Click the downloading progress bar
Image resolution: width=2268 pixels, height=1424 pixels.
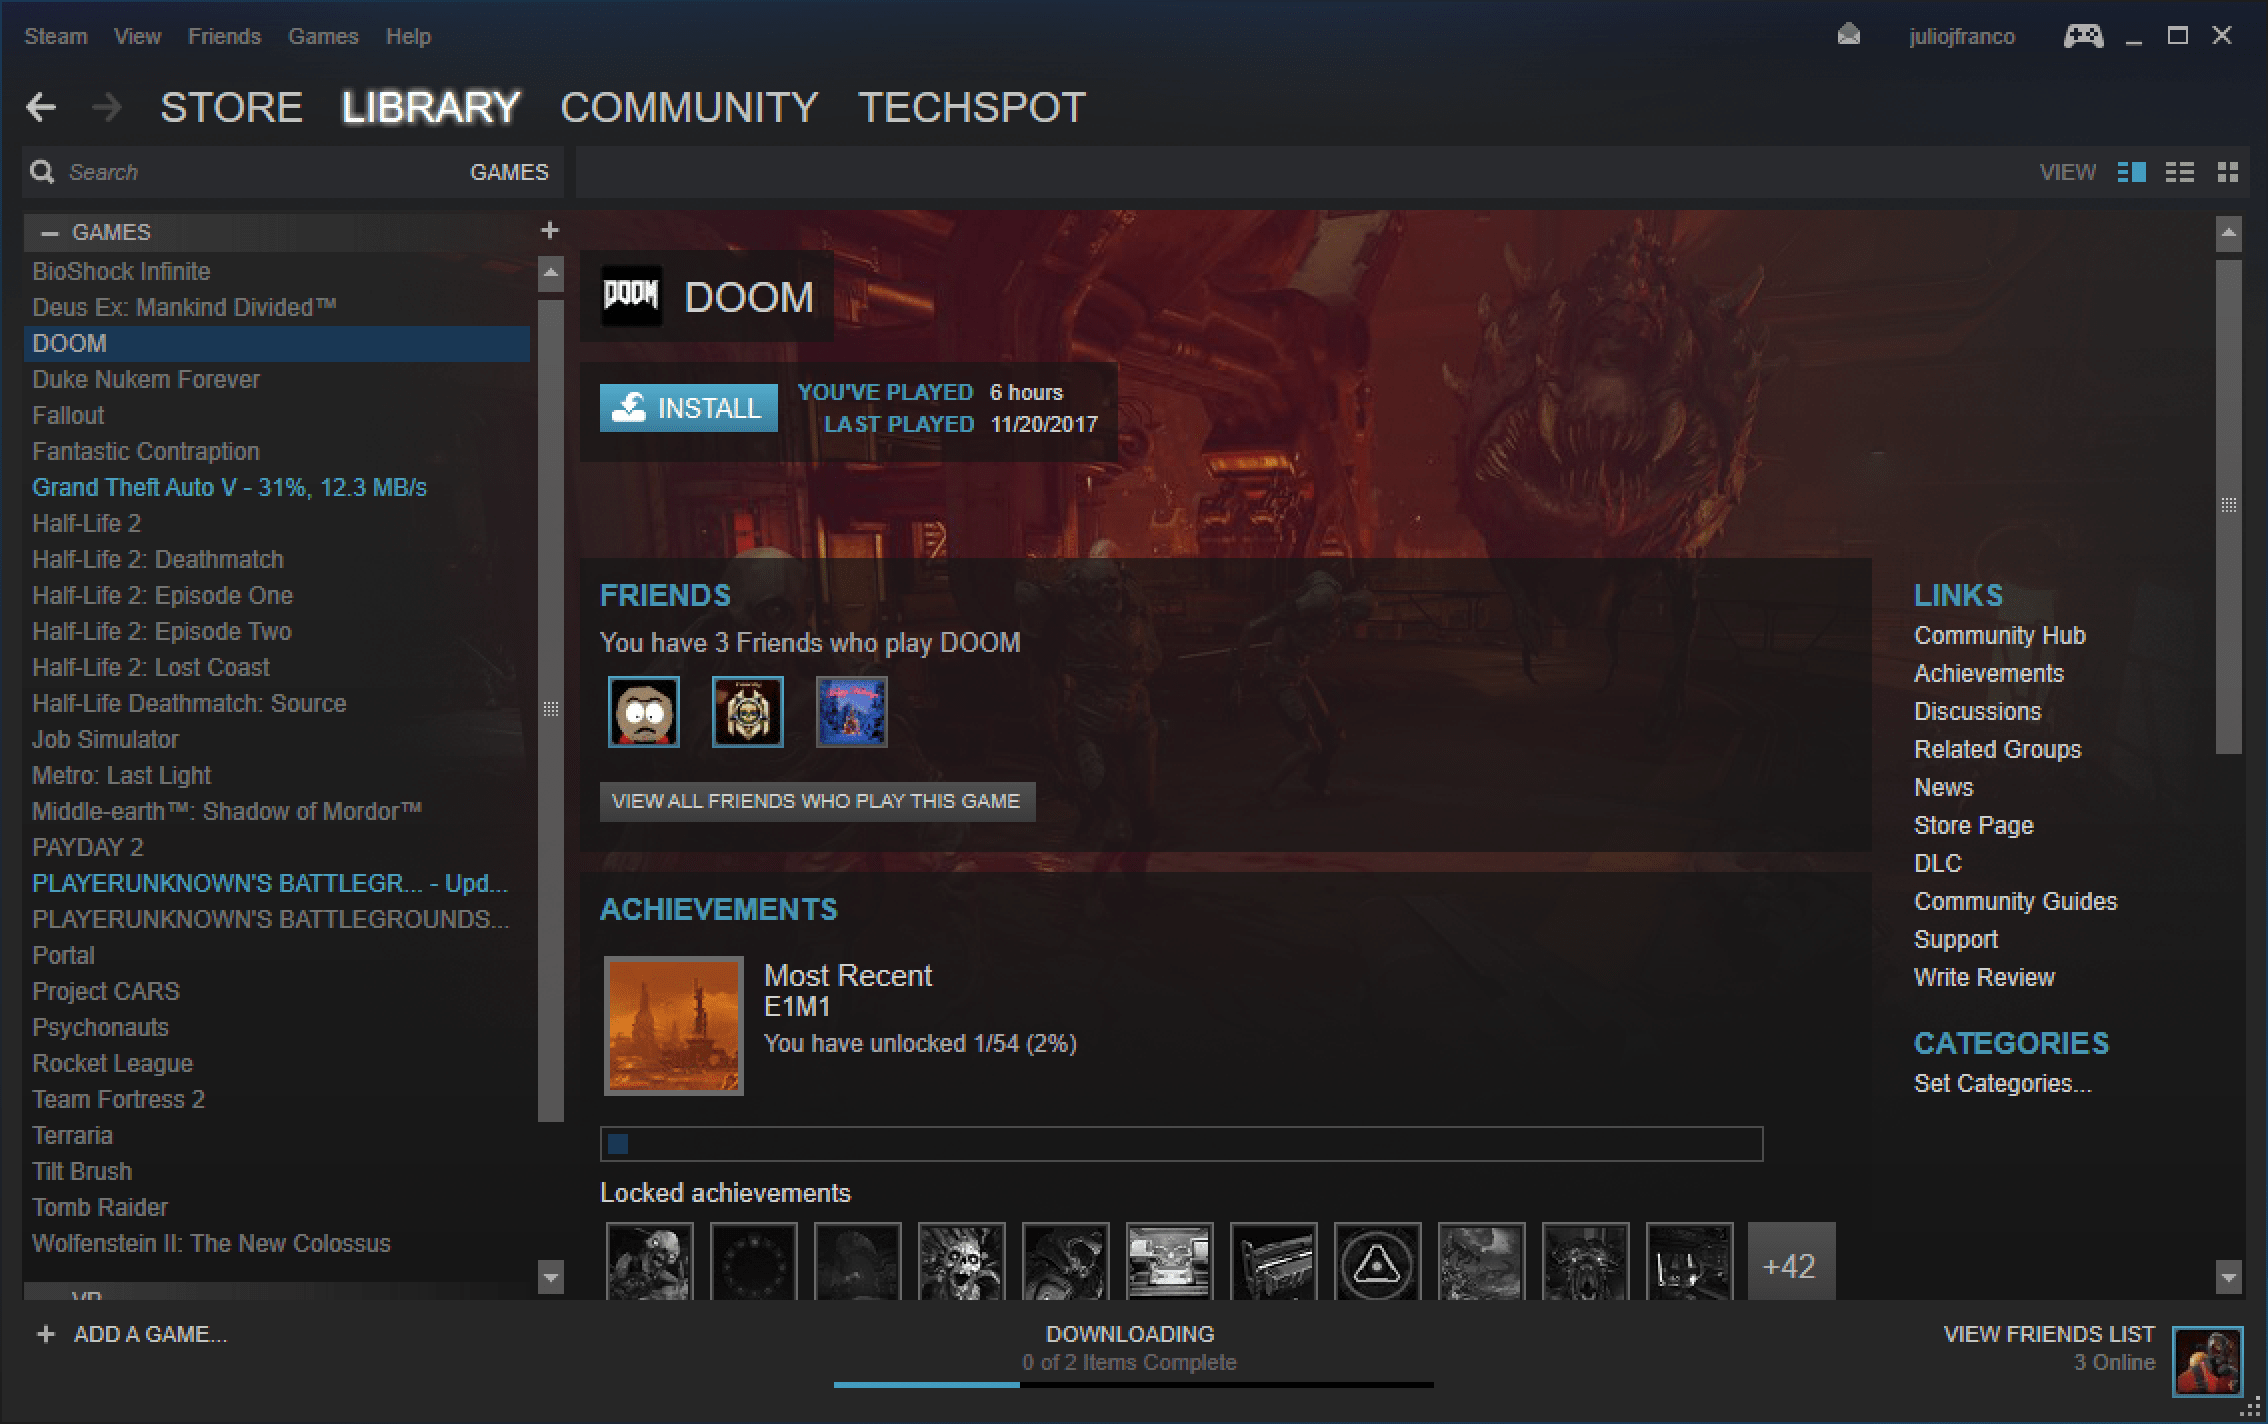click(1132, 1384)
